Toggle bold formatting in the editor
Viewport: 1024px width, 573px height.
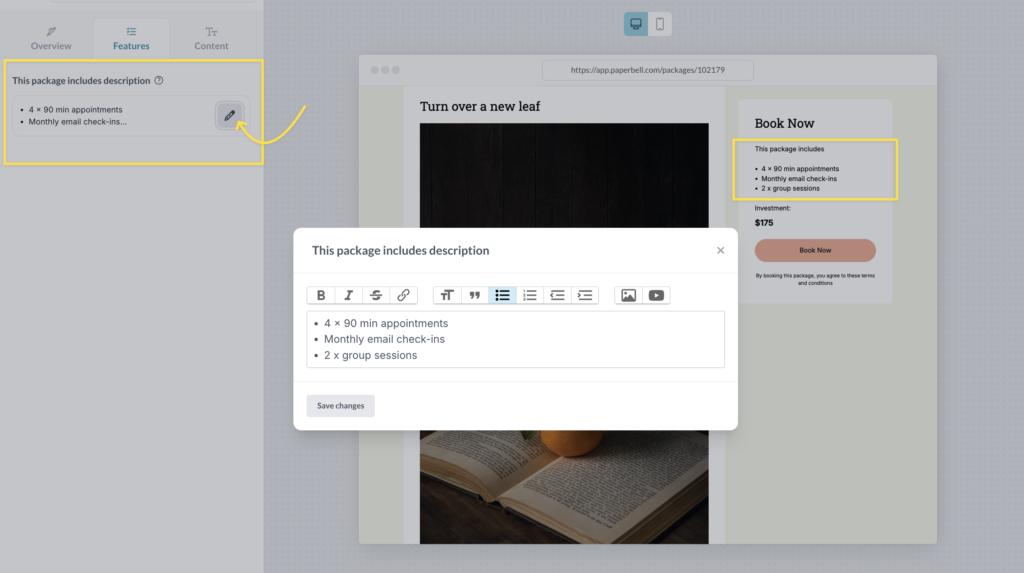coord(321,295)
